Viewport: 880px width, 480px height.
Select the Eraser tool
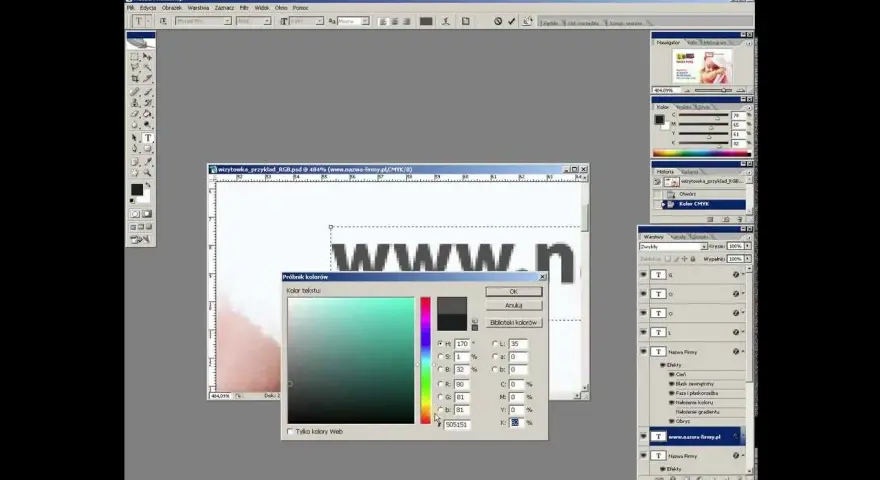click(x=135, y=113)
